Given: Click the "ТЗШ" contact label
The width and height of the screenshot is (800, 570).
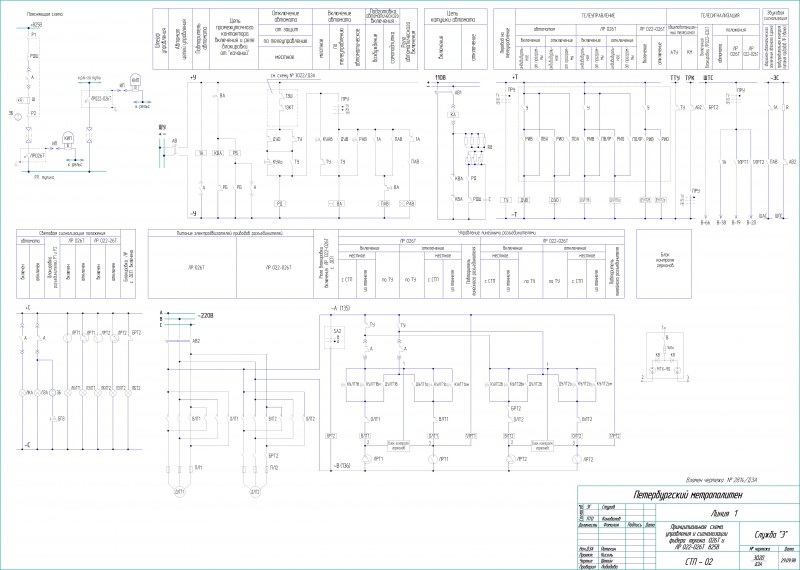Looking at the screenshot, I should [x=289, y=96].
